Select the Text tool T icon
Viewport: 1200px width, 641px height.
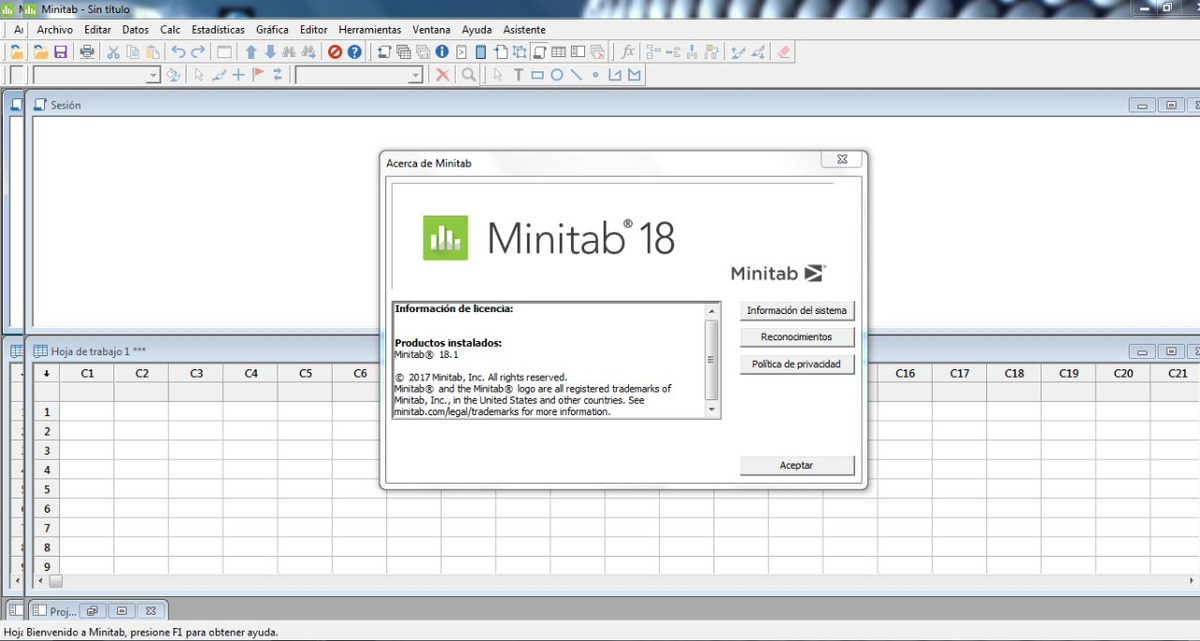[518, 75]
